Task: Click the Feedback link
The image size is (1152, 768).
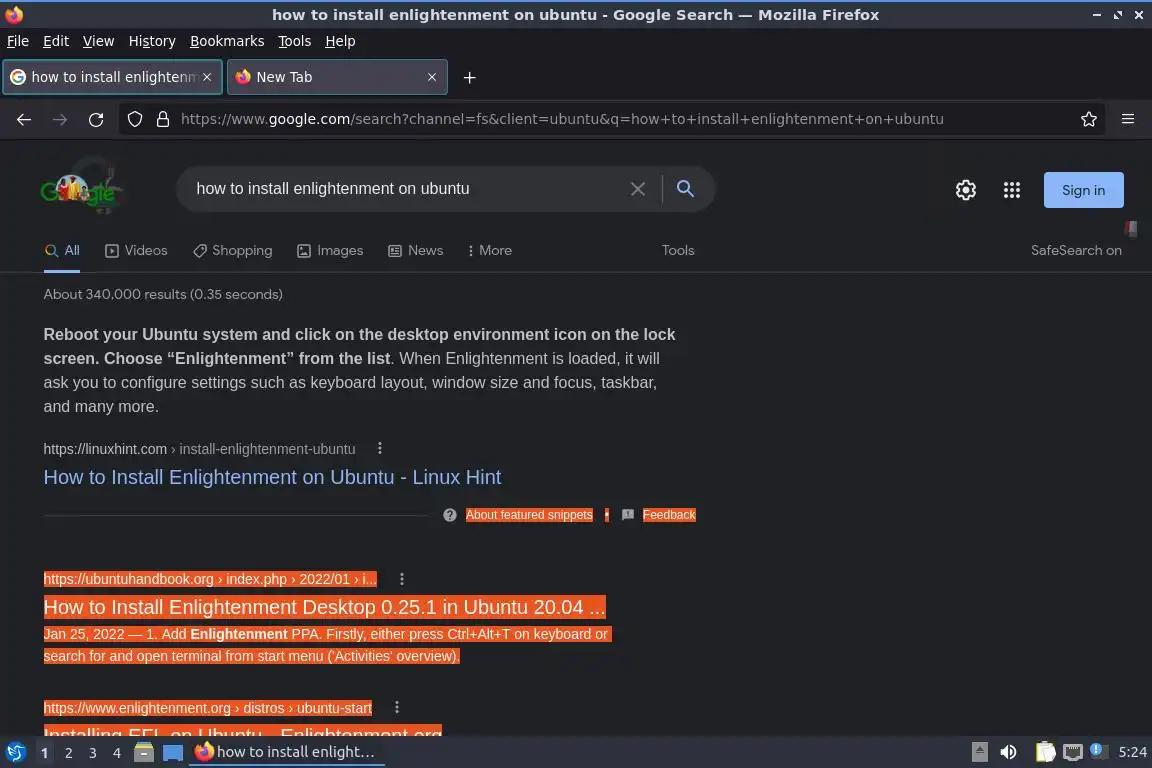Action: tap(669, 515)
